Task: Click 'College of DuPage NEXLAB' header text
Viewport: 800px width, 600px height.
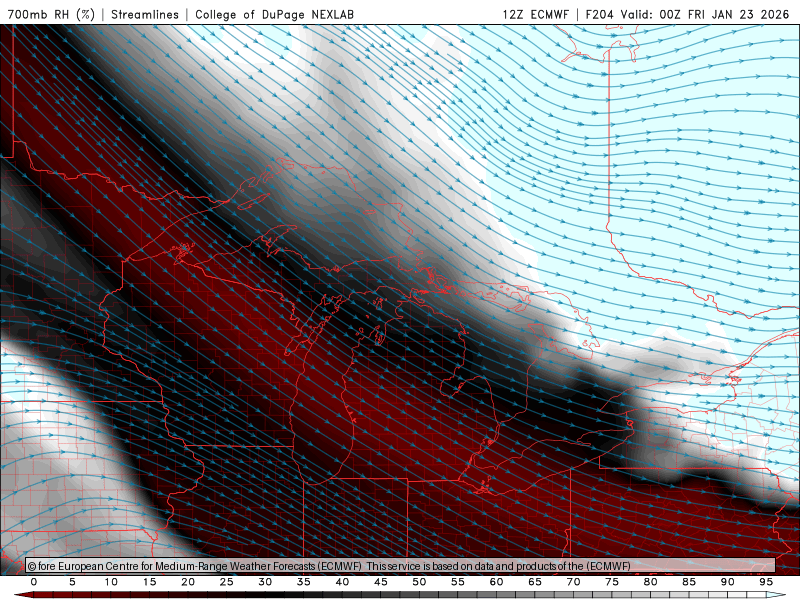Action: pyautogui.click(x=274, y=14)
